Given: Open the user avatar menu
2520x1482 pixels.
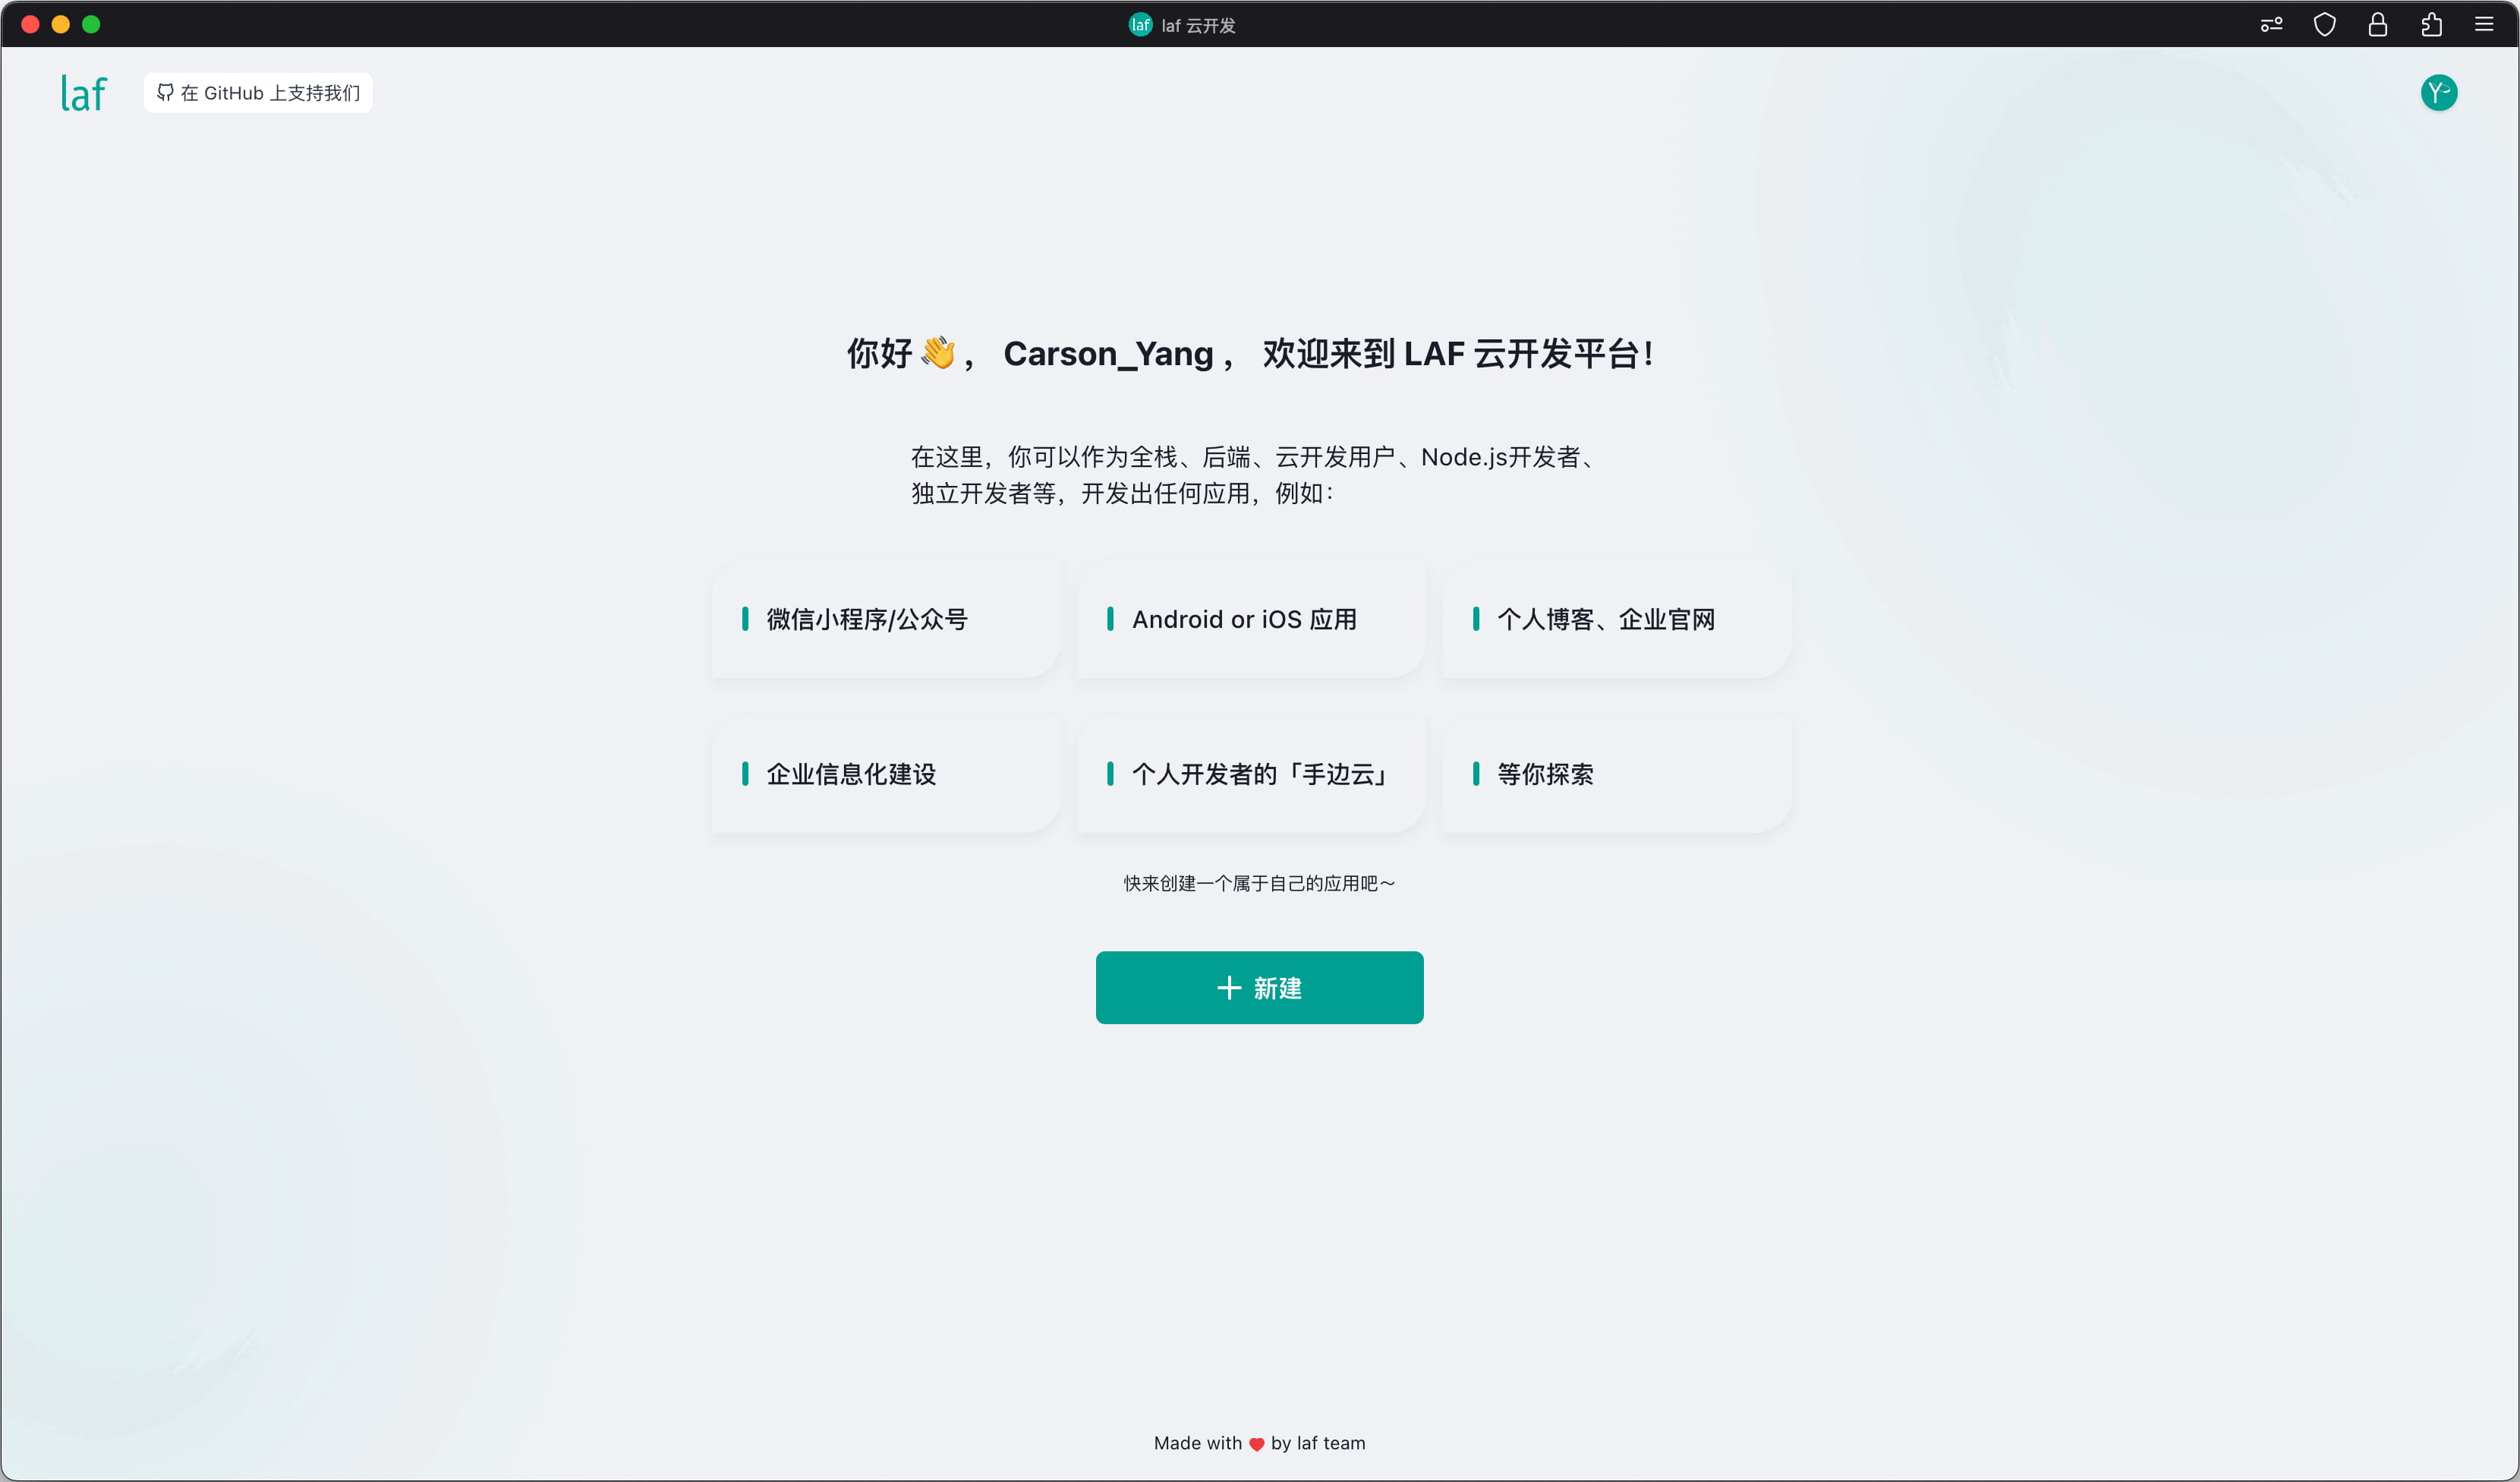Looking at the screenshot, I should coord(2438,93).
